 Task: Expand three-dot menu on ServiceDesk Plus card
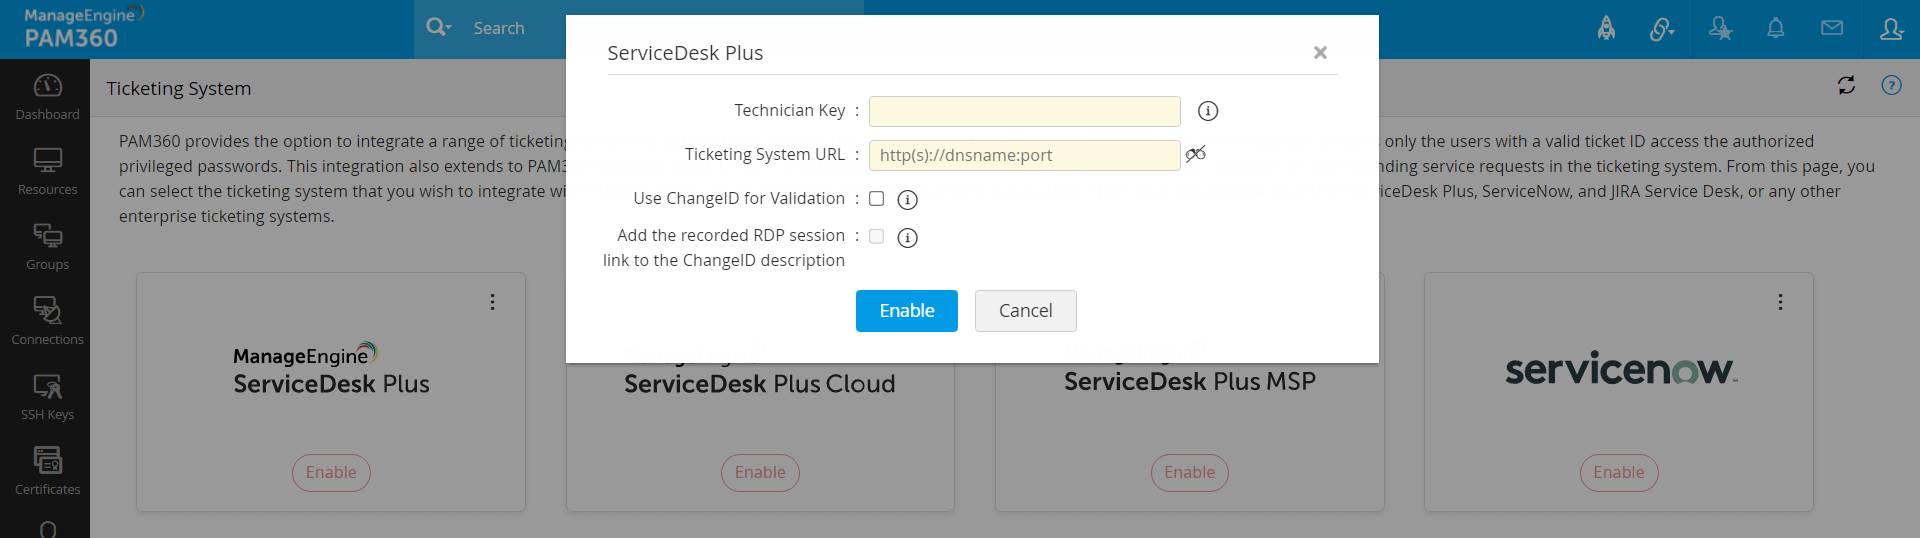(492, 302)
